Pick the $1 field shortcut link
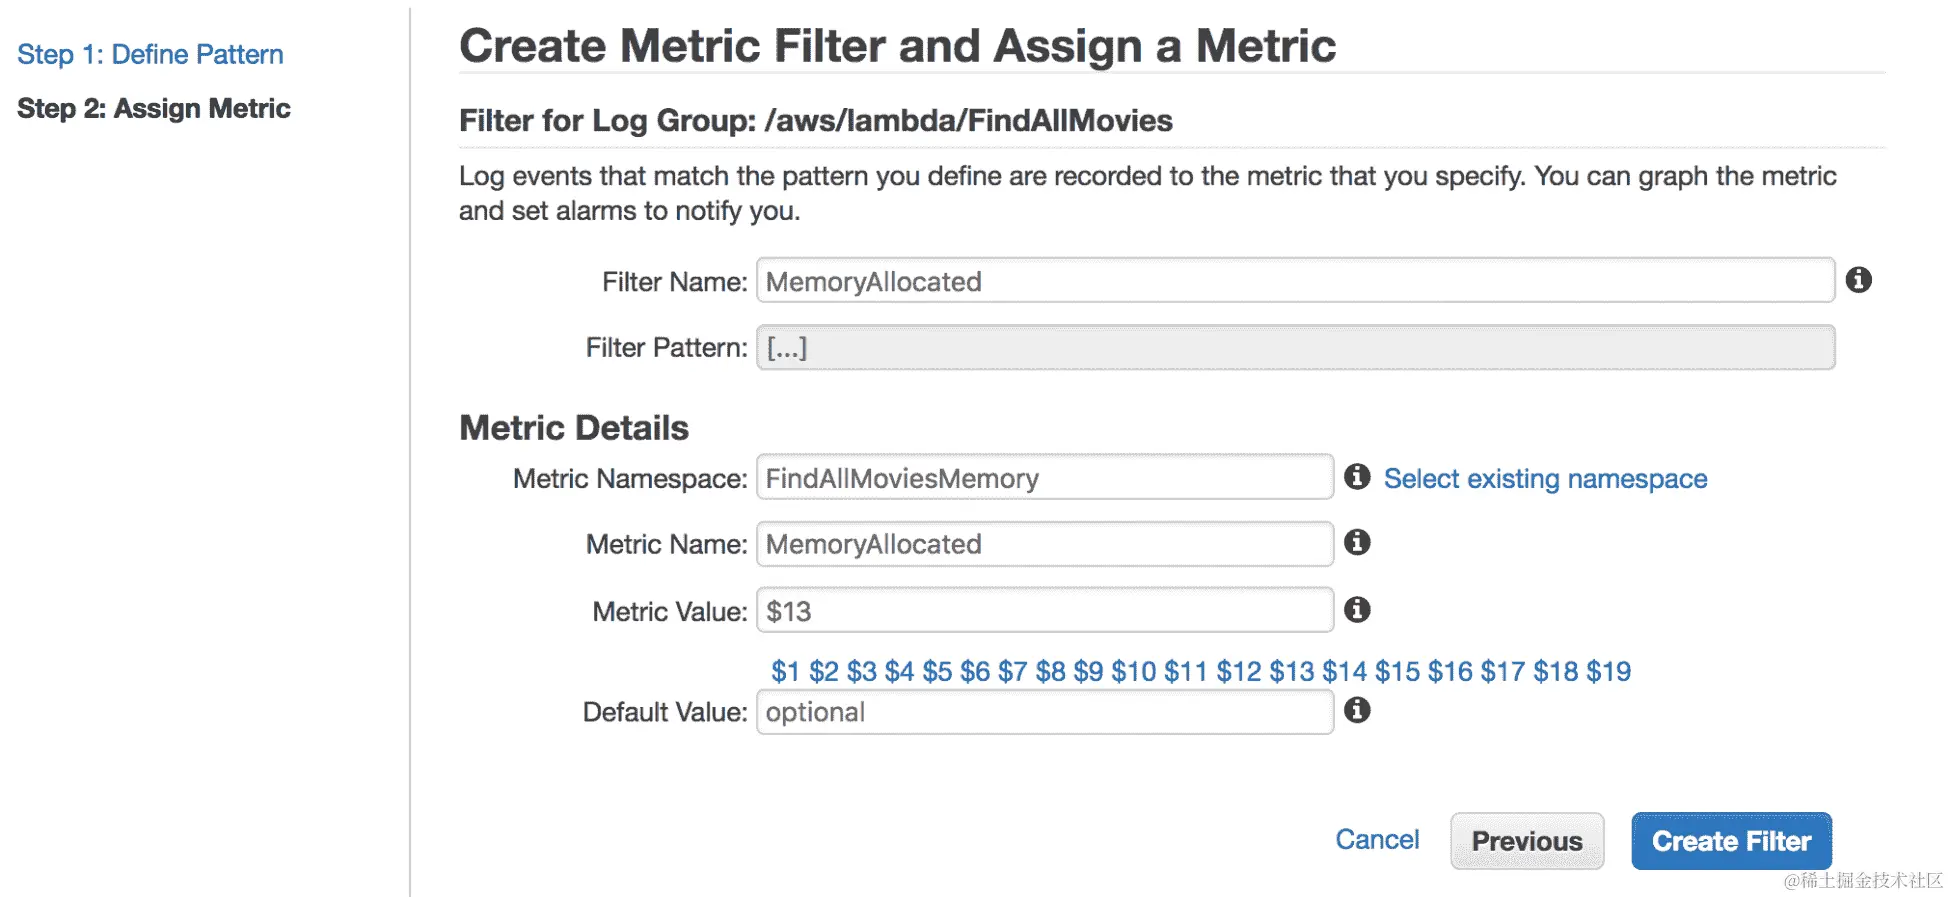 [785, 671]
